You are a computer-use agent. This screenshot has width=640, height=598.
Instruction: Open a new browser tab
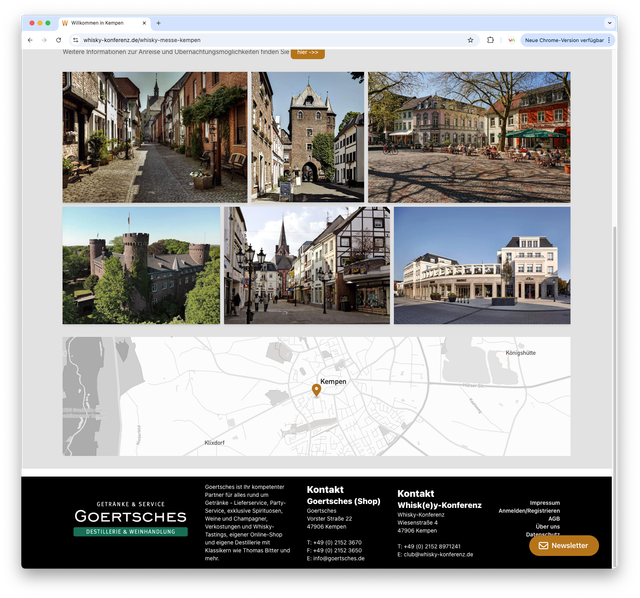coord(158,23)
